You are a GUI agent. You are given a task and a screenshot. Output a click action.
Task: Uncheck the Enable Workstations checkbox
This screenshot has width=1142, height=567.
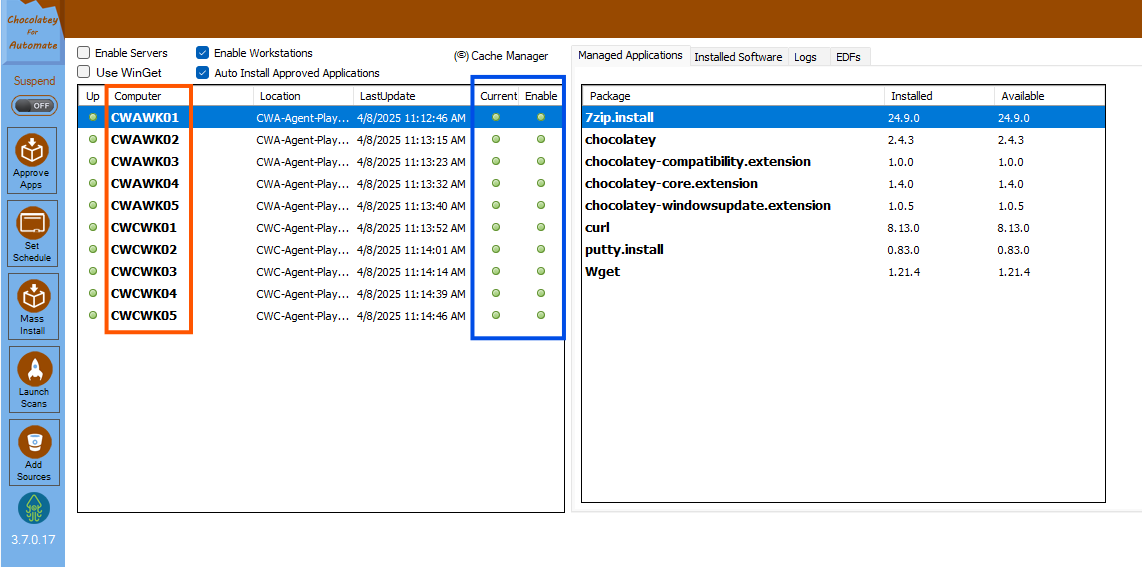tap(202, 53)
